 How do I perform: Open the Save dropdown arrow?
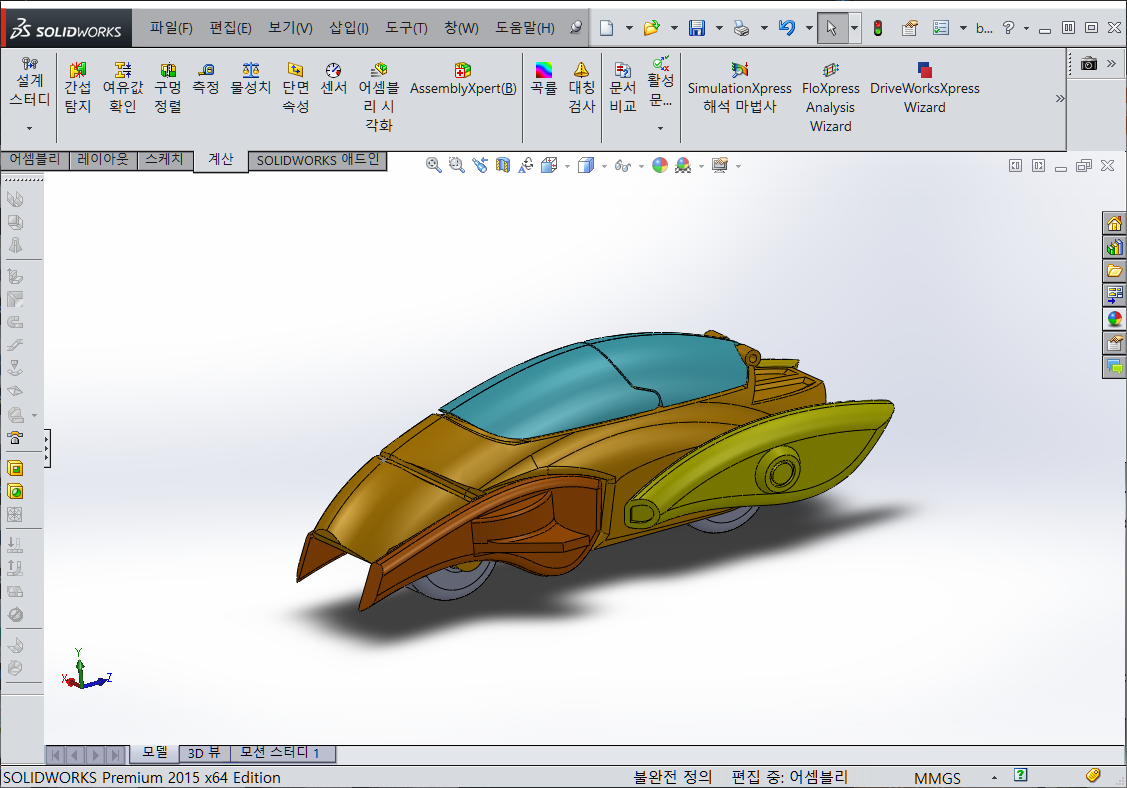pos(719,28)
